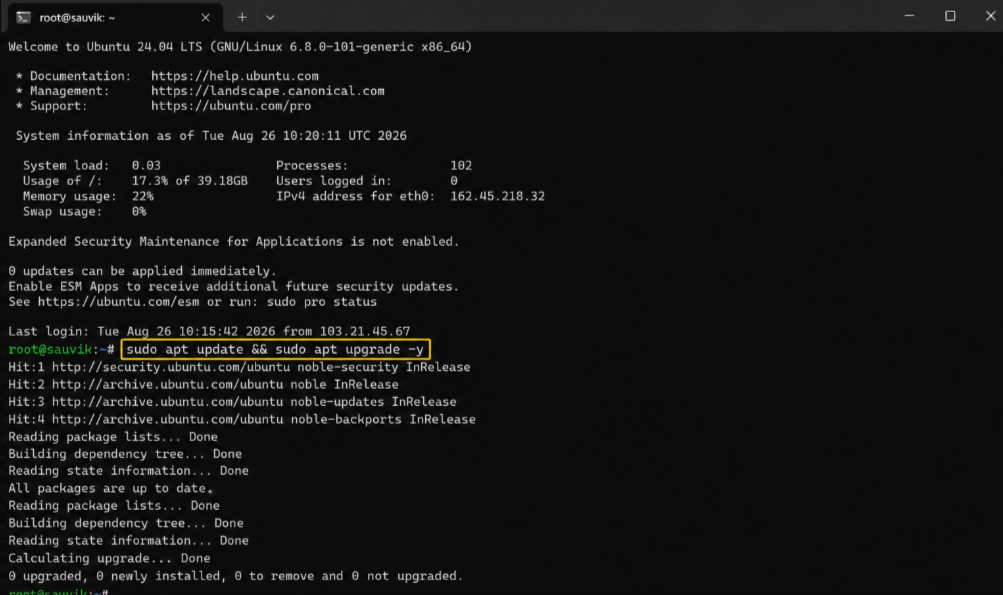Screen dimensions: 1003x595
Task: Expand the new tab profile dropdown
Action: point(270,18)
